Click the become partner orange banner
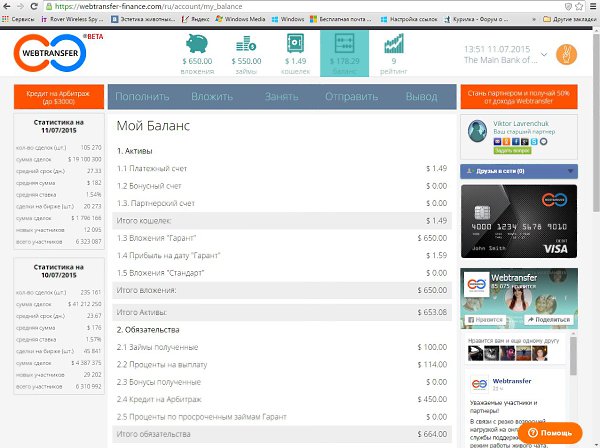The image size is (600, 448). coord(519,96)
